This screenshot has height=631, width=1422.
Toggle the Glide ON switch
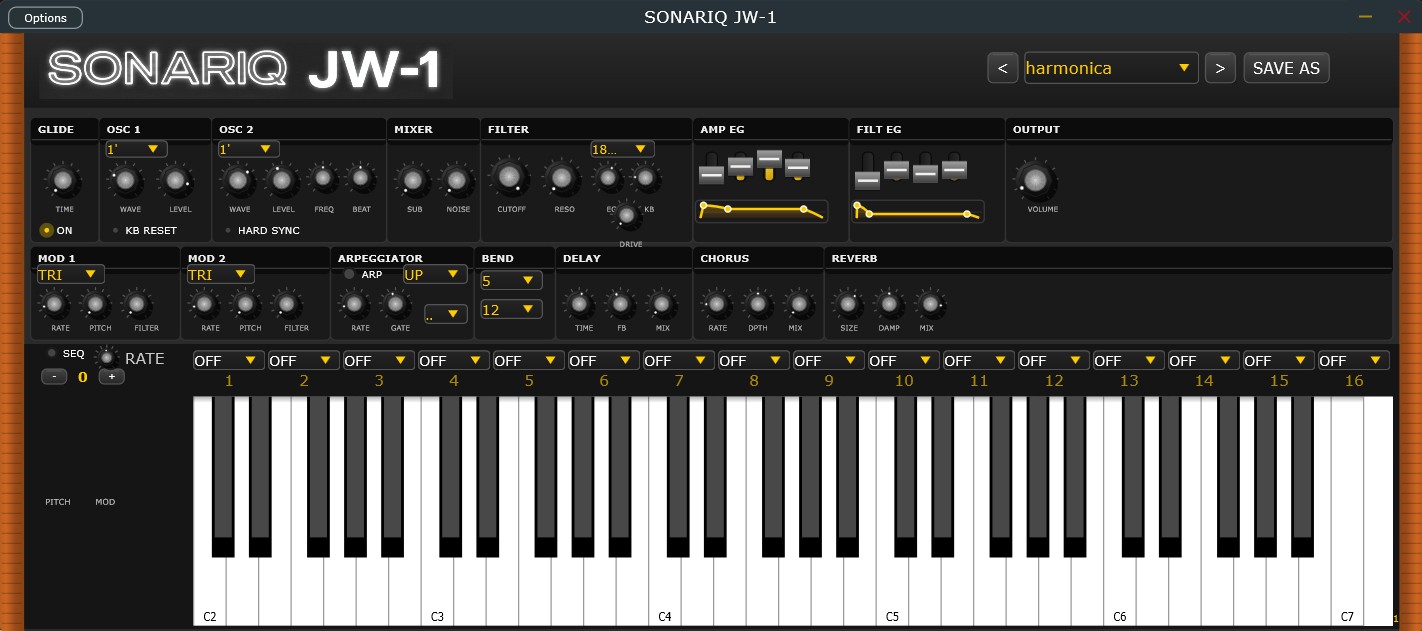(47, 230)
